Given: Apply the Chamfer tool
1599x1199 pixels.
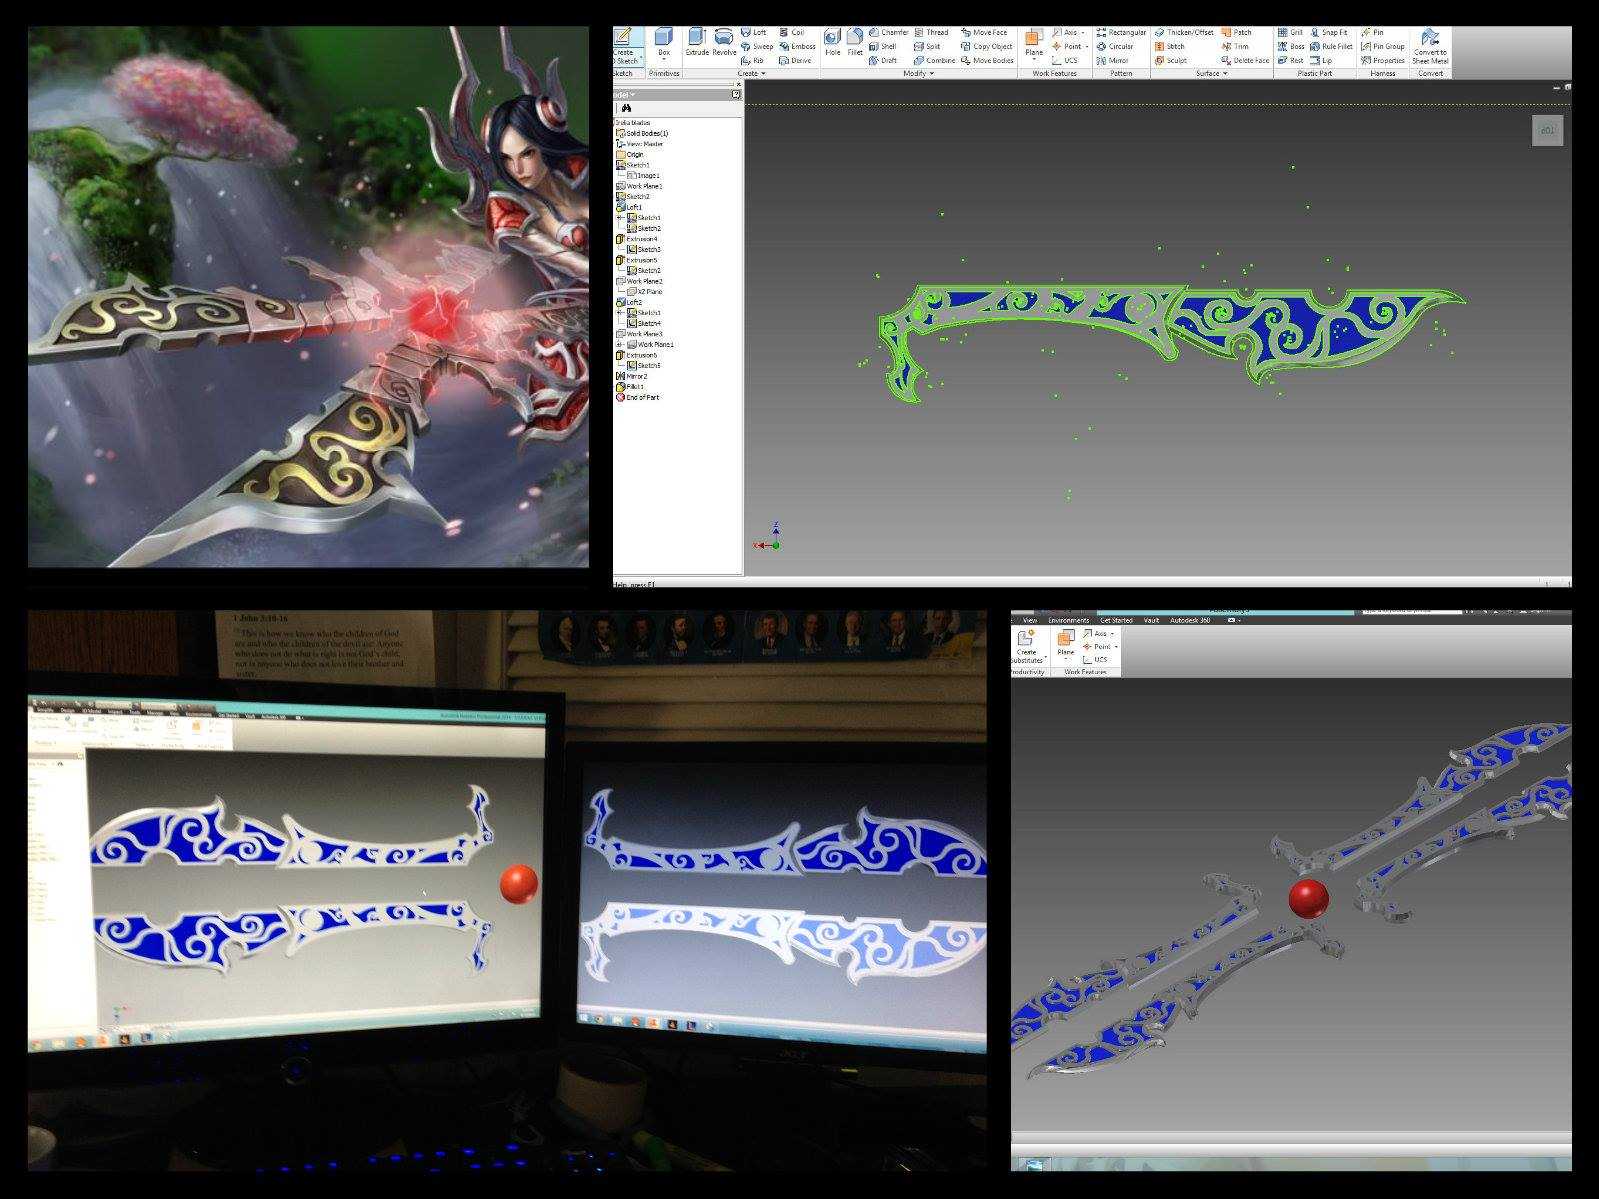Looking at the screenshot, I should pyautogui.click(x=889, y=33).
